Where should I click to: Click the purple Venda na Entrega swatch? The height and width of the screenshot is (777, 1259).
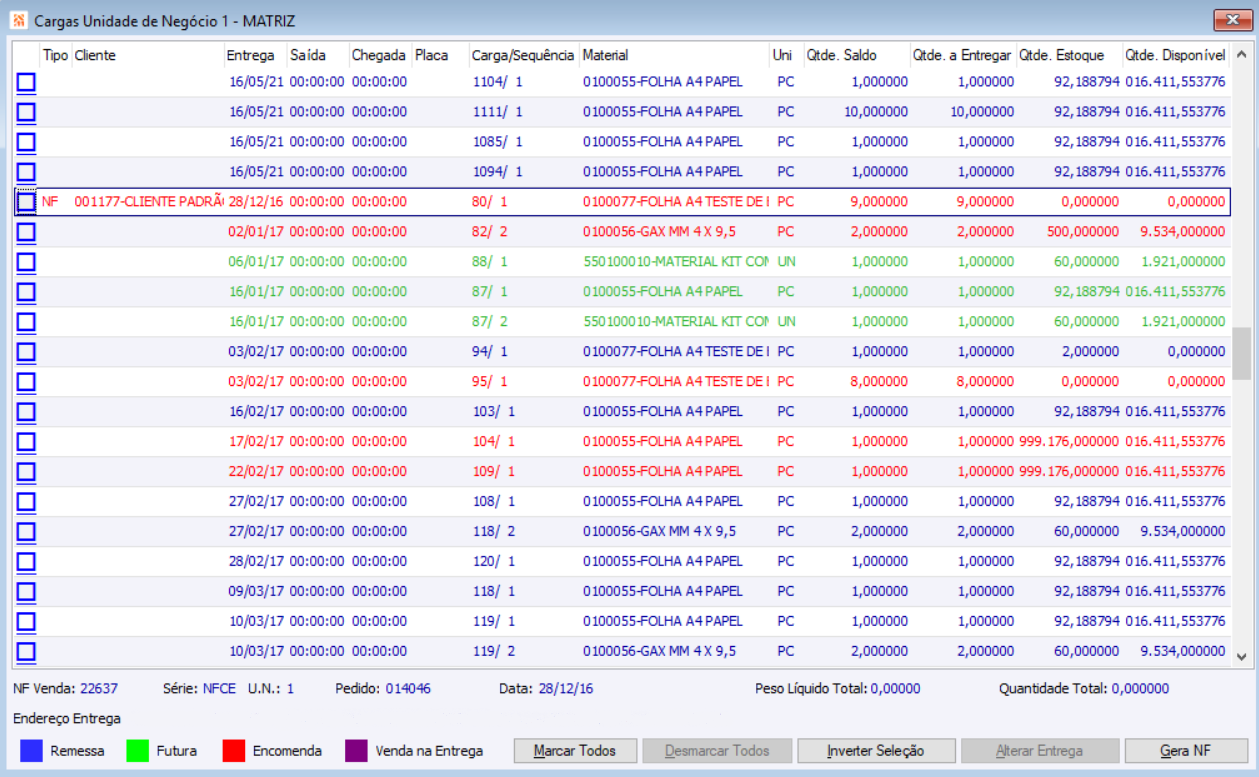click(x=357, y=751)
